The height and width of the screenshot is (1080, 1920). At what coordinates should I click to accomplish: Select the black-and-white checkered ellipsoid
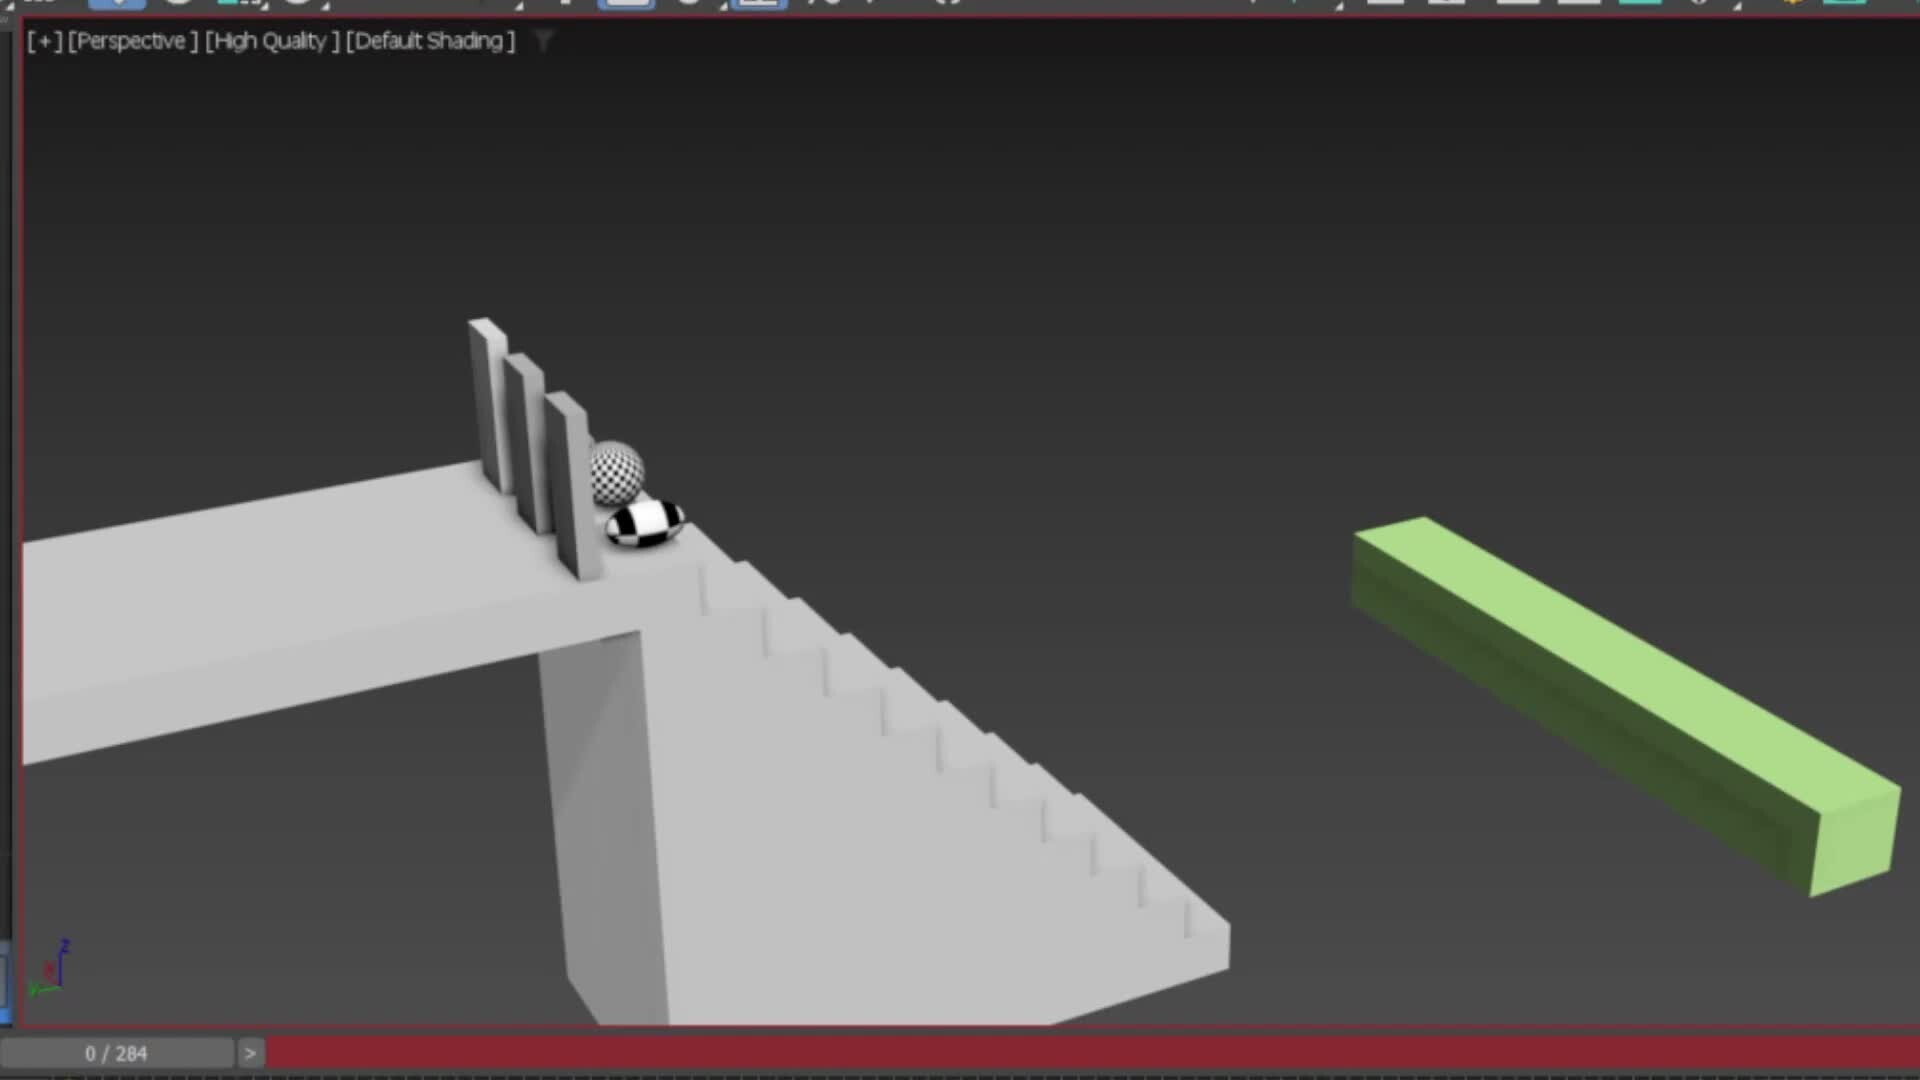646,524
